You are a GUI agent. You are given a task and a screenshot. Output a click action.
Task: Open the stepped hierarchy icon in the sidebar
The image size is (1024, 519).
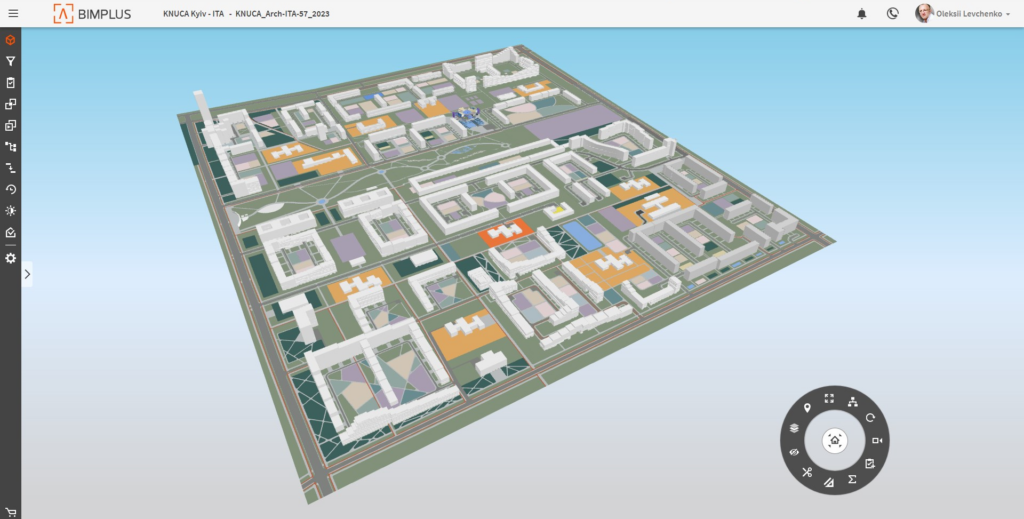[10, 168]
